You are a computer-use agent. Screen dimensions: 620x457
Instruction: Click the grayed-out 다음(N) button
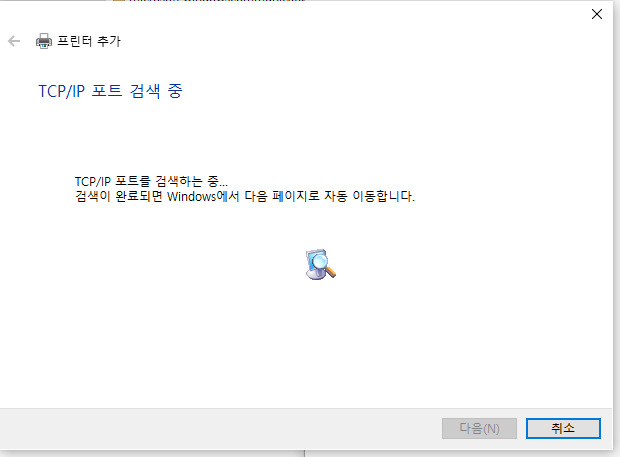pos(479,428)
